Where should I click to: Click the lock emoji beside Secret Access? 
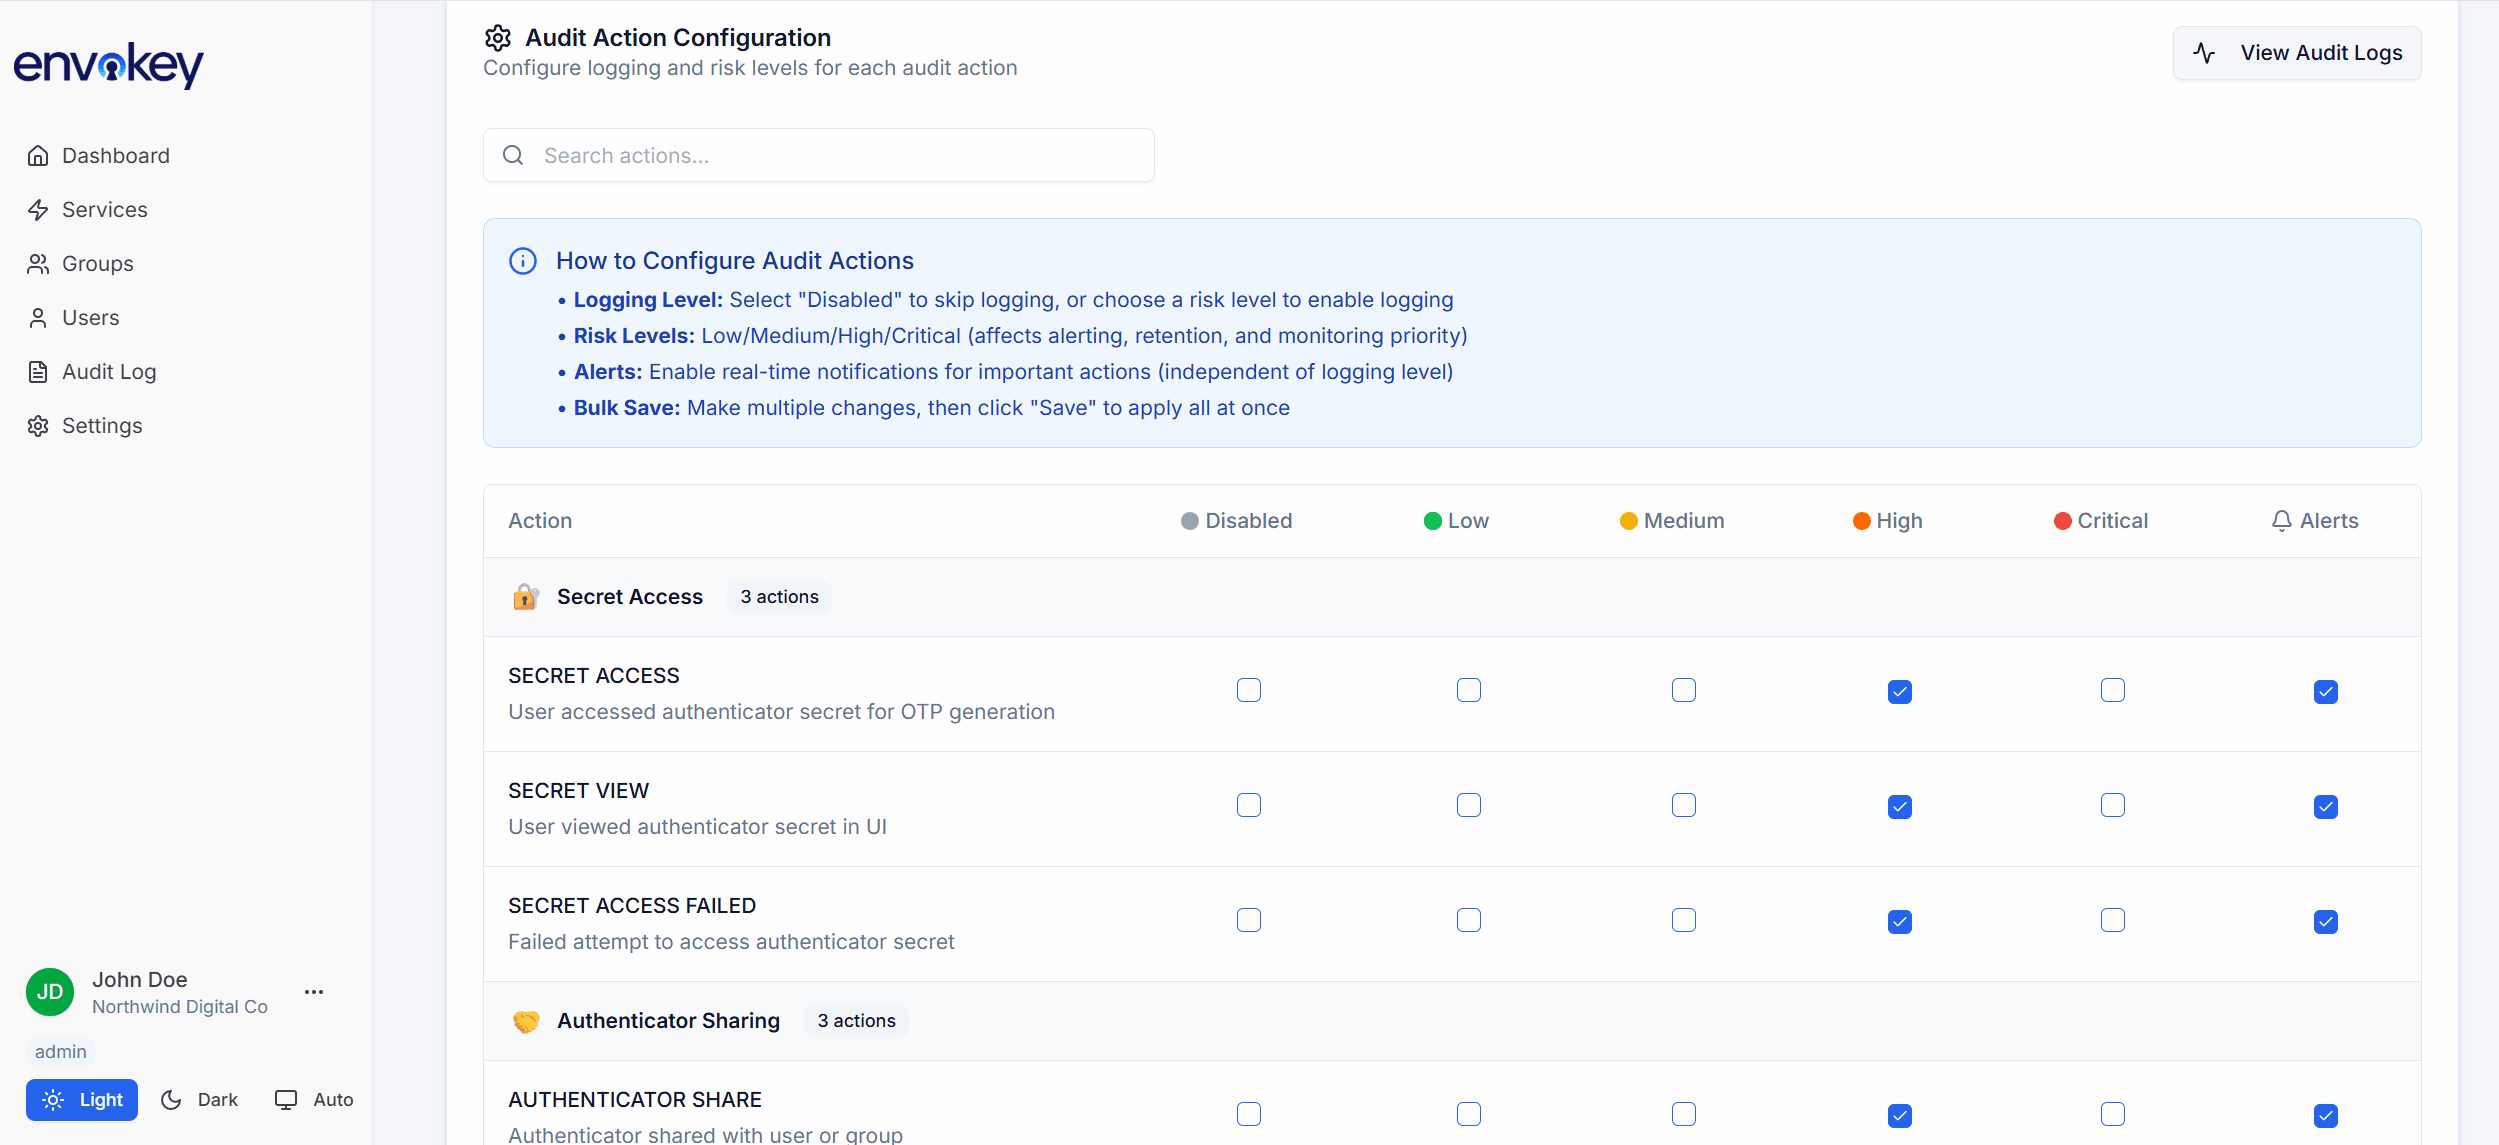(x=526, y=597)
